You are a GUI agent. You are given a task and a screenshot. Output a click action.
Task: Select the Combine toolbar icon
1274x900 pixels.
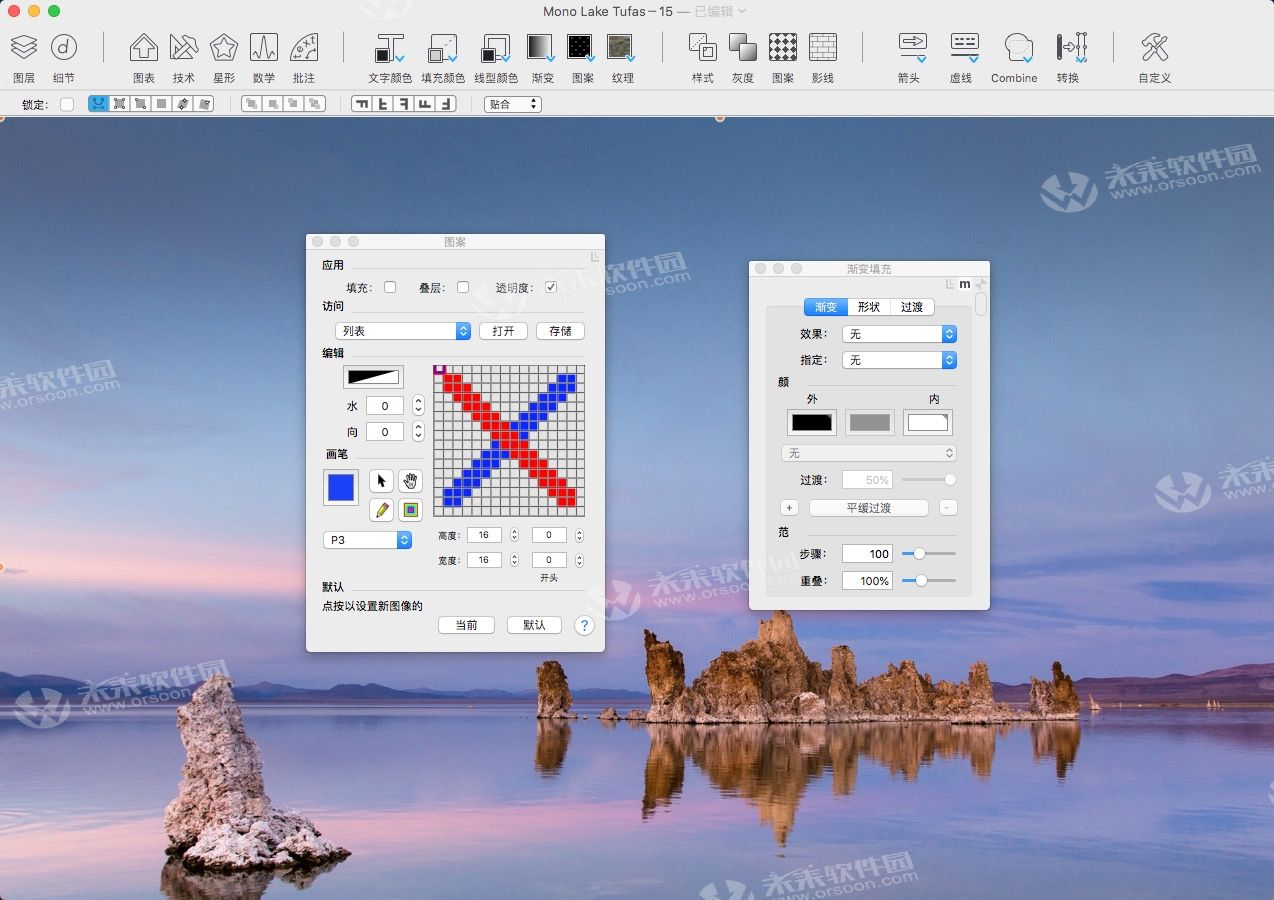click(1013, 46)
